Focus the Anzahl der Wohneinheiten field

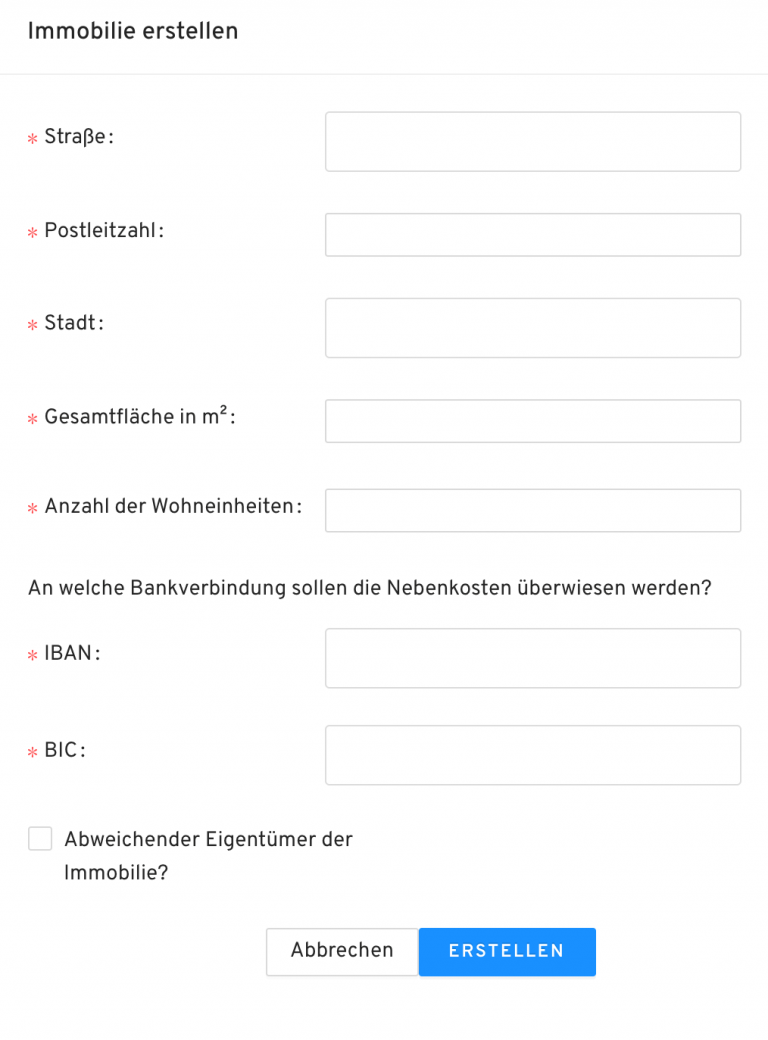(532, 510)
